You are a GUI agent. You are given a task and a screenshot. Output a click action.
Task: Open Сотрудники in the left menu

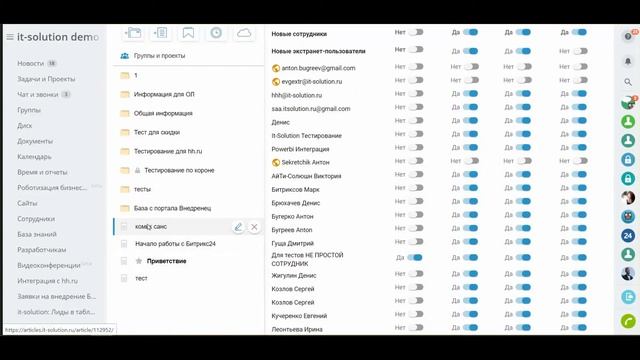pyautogui.click(x=36, y=219)
